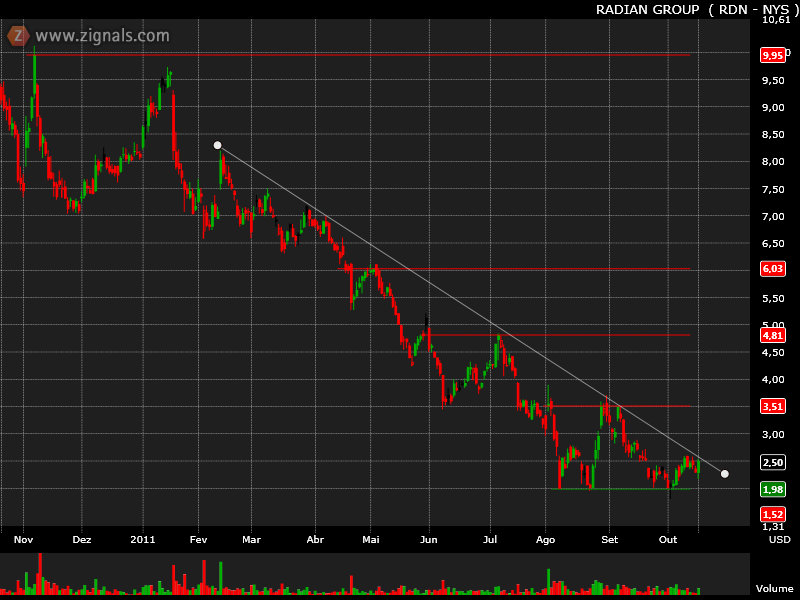Select the red 4,81 price level tag
The width and height of the screenshot is (800, 600).
point(772,335)
